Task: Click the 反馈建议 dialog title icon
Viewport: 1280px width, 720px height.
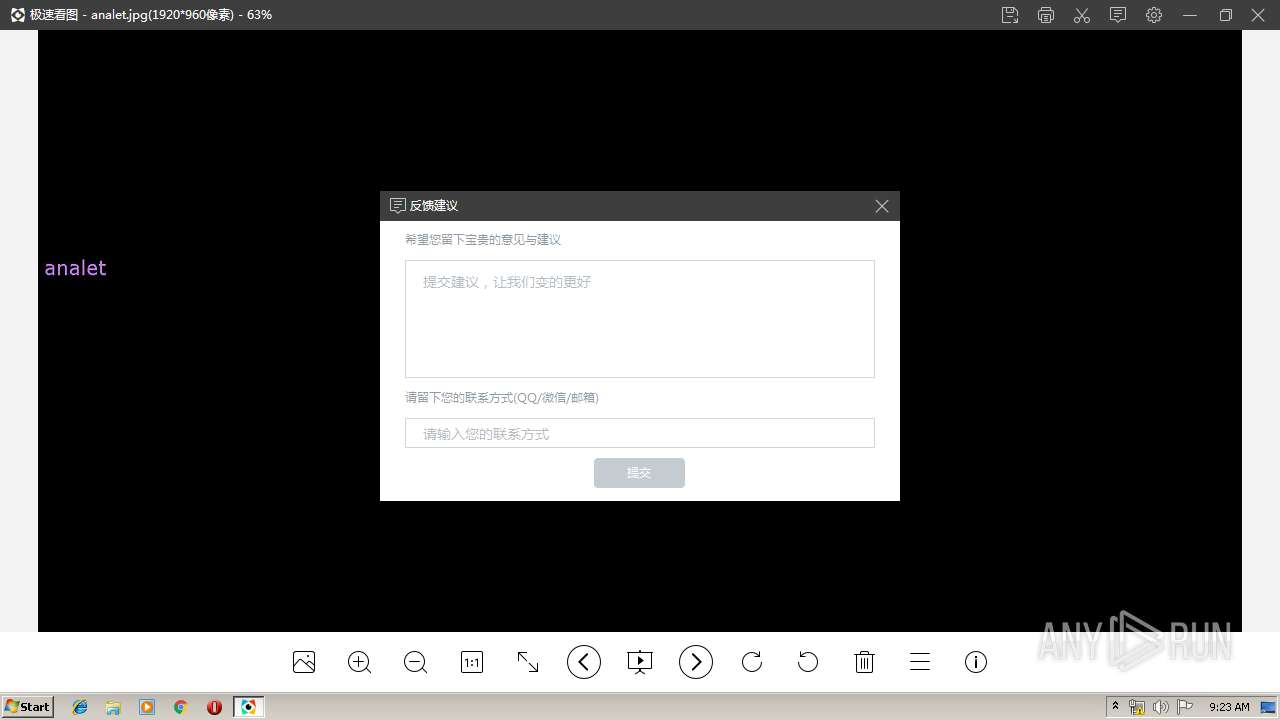Action: tap(397, 205)
